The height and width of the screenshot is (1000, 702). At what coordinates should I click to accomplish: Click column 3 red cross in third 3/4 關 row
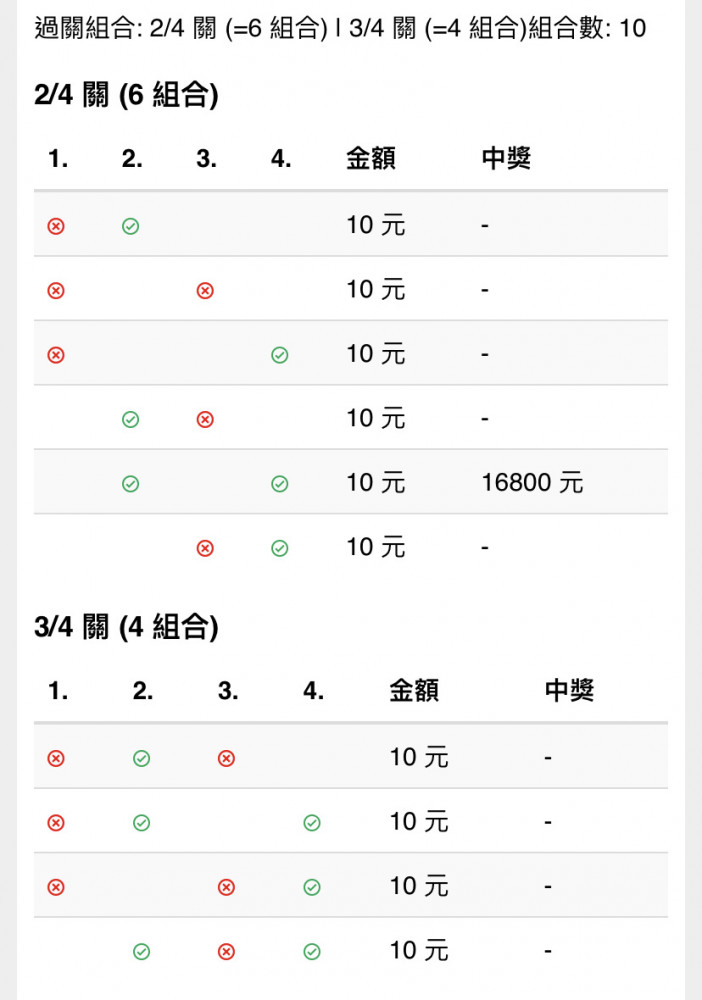226,887
